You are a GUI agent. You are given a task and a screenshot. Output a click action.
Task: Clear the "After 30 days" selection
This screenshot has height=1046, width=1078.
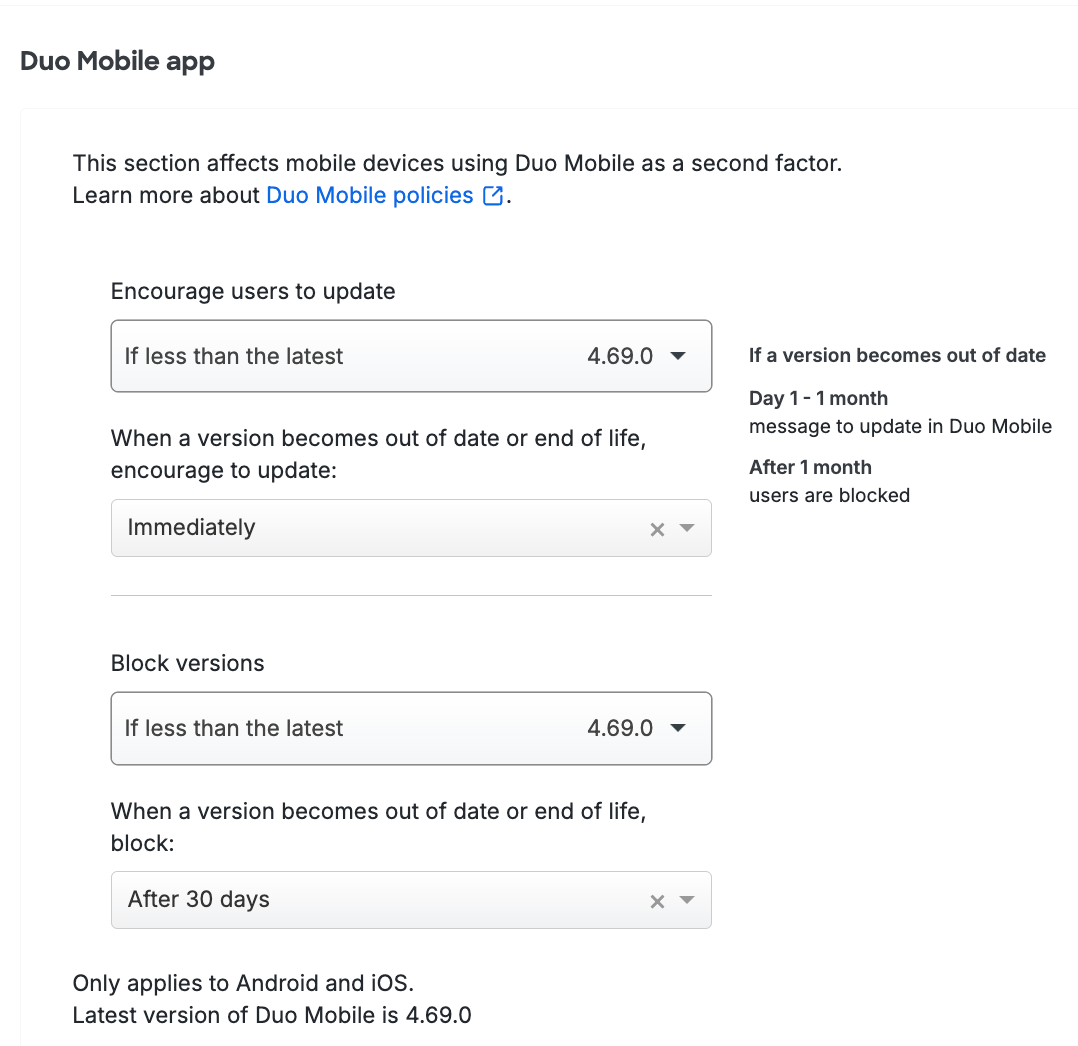[657, 901]
